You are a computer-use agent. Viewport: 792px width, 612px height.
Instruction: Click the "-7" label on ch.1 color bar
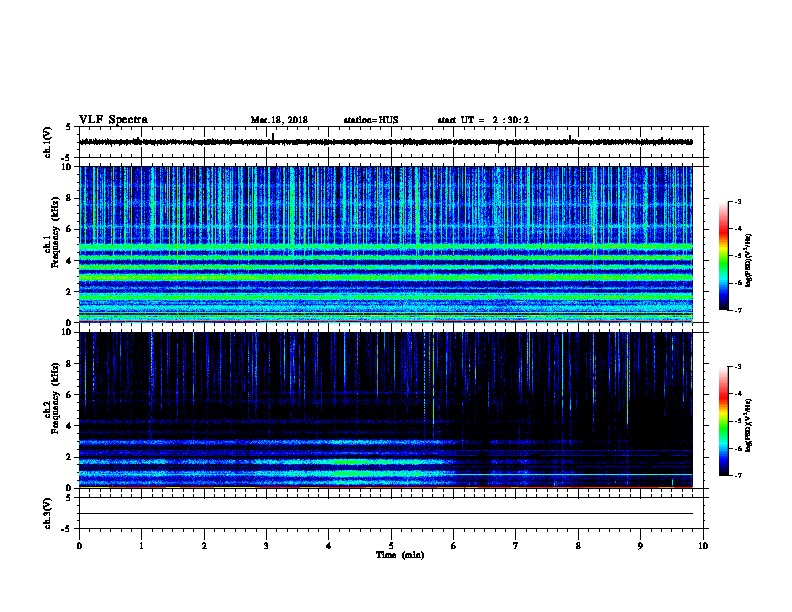[x=737, y=310]
